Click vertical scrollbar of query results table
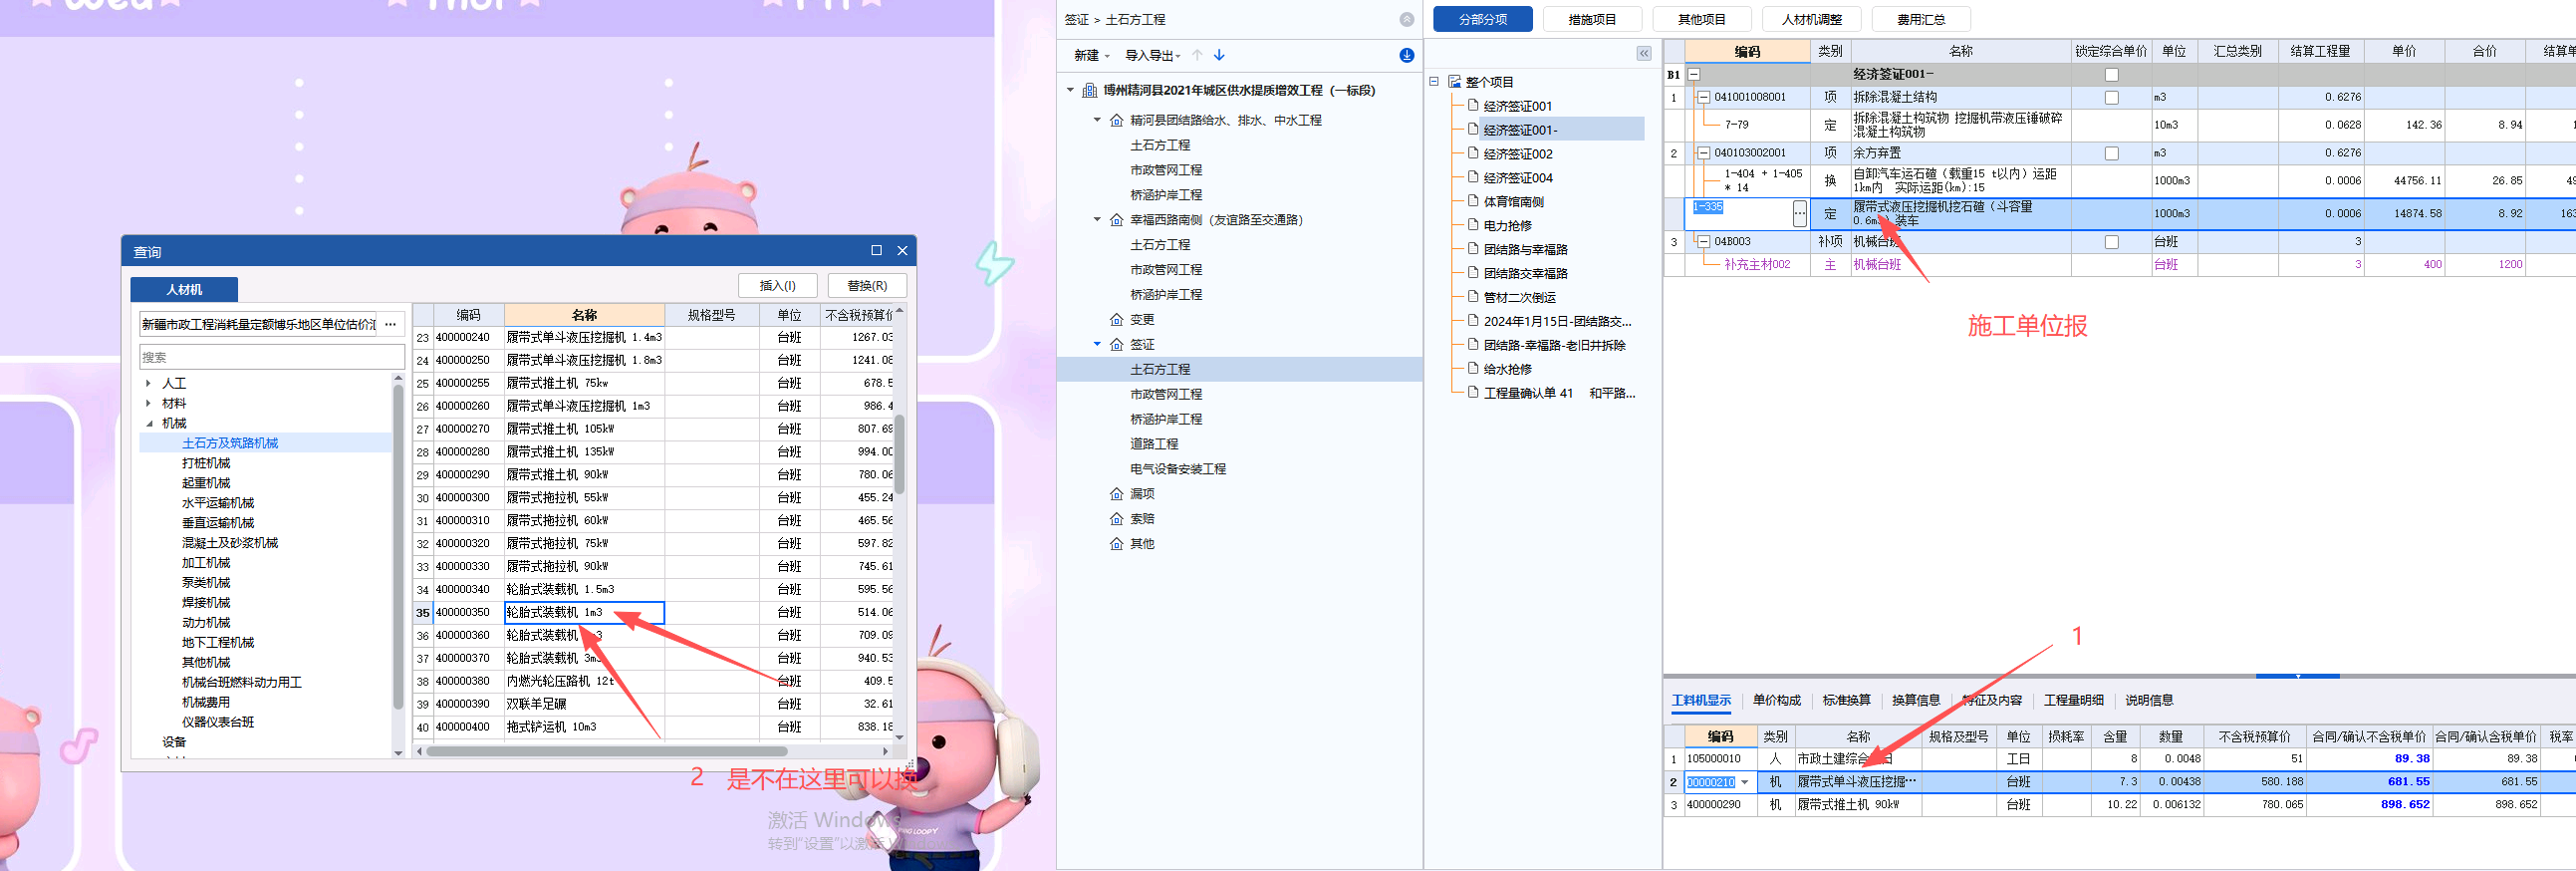The width and height of the screenshot is (2576, 871). (899, 454)
